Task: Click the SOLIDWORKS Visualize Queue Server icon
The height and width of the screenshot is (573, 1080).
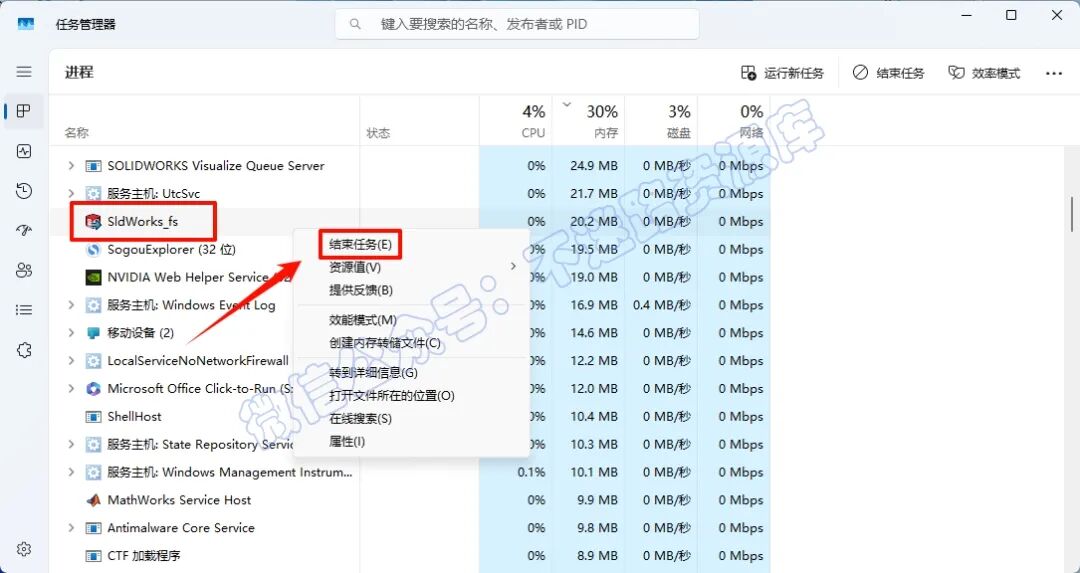Action: coord(92,166)
